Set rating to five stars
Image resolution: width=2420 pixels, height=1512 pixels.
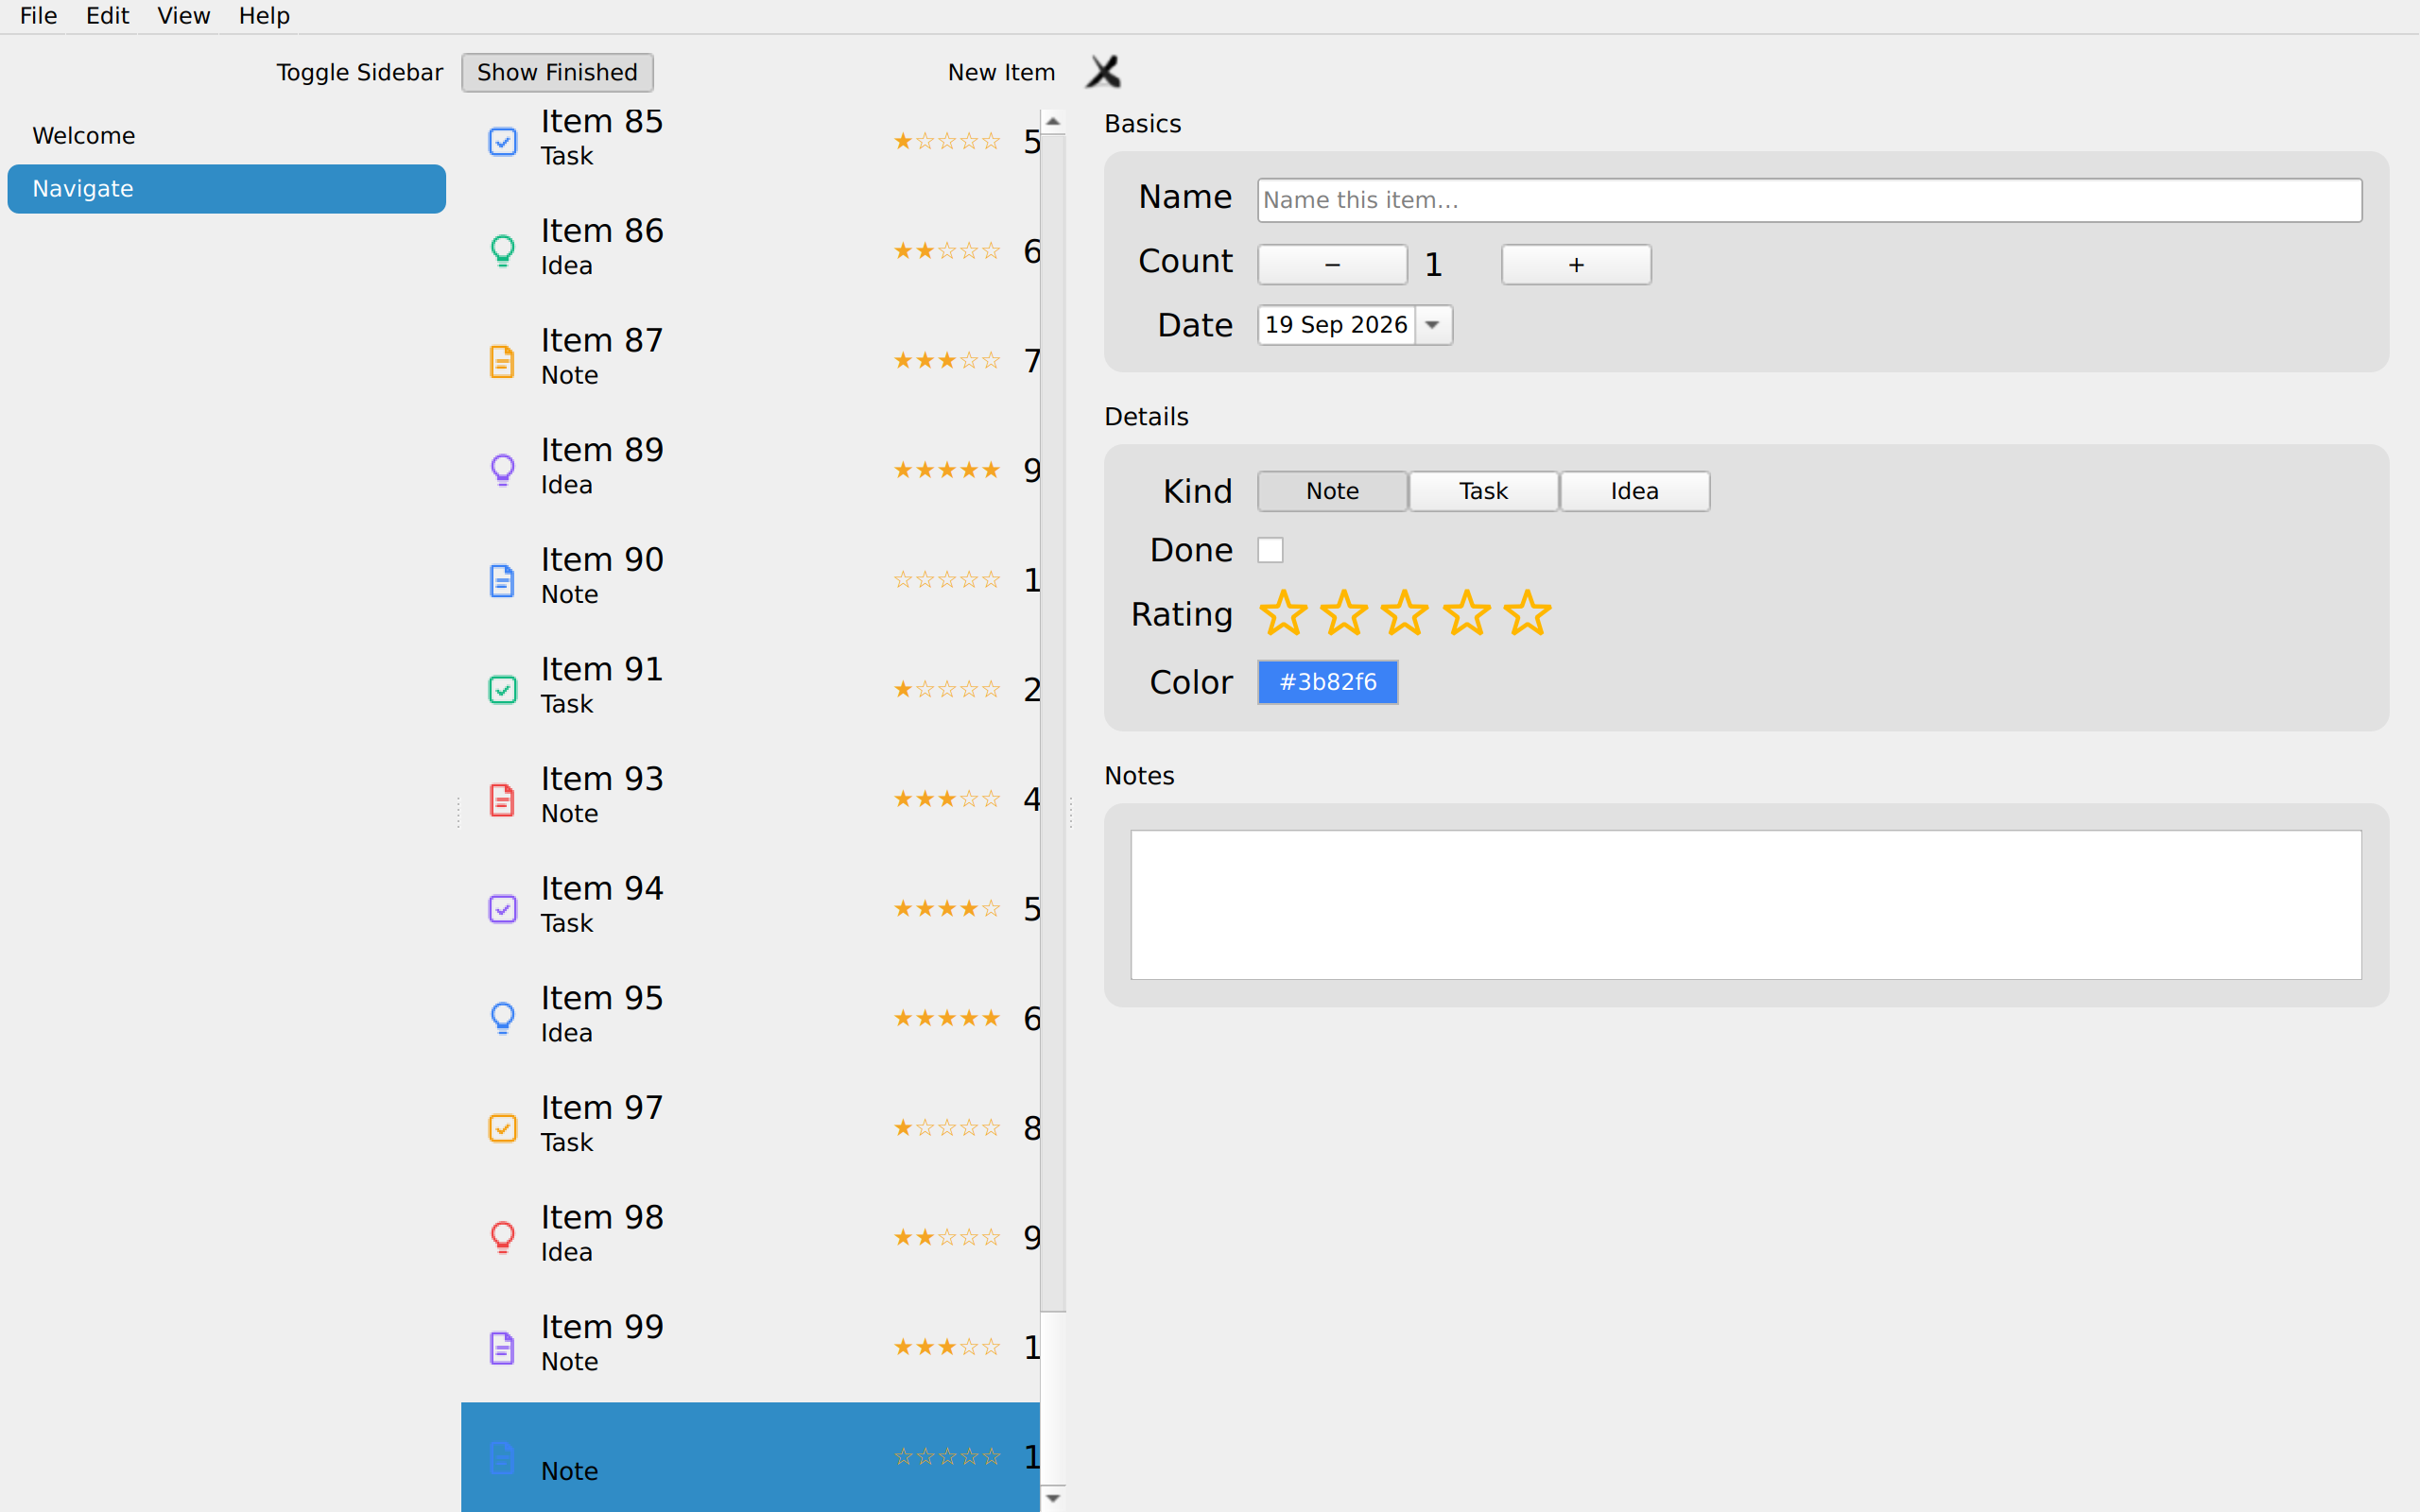[1528, 613]
